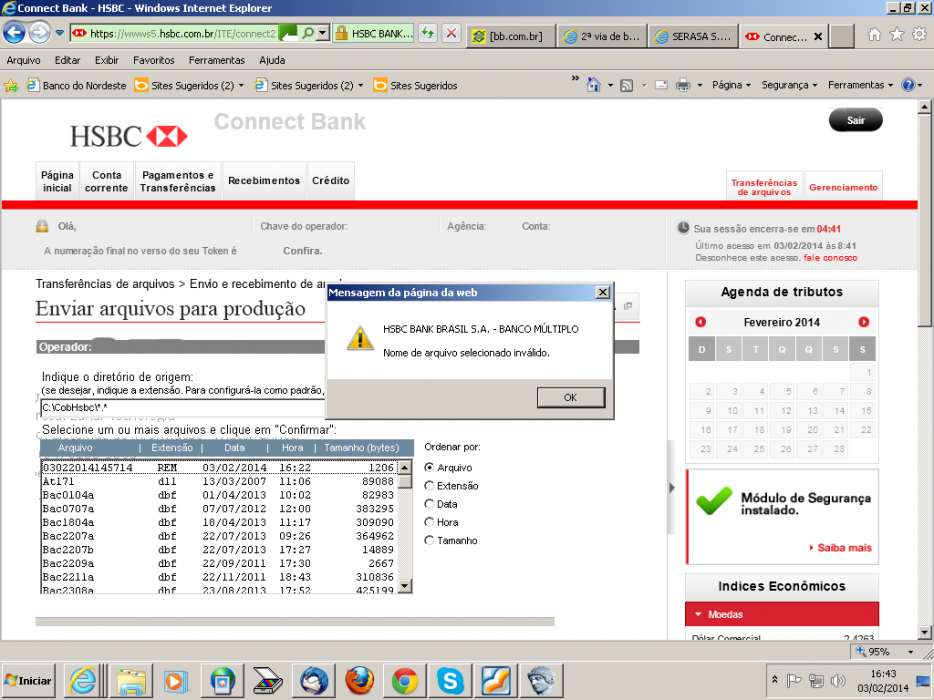Screen dimensions: 934x700
Task: Switch to the [bb.com.br] tab
Action: [x=511, y=36]
